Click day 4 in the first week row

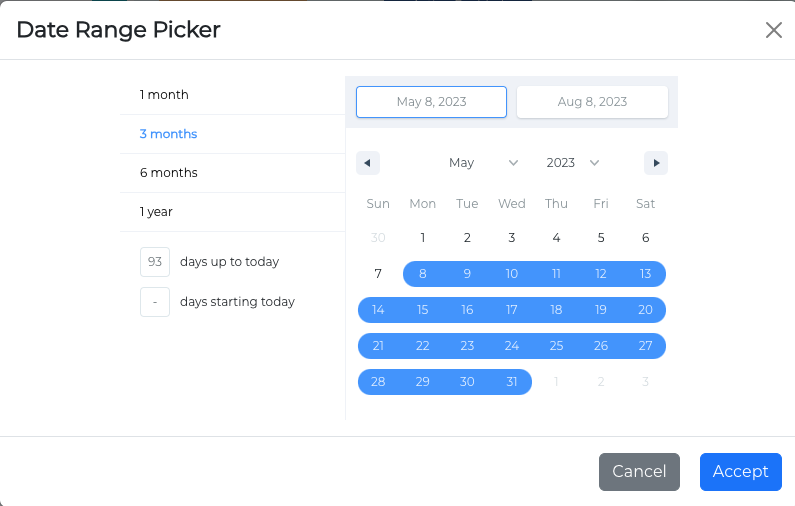coord(556,238)
